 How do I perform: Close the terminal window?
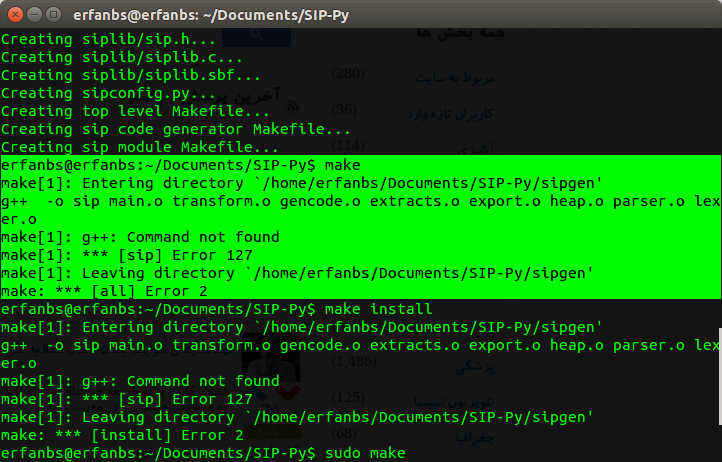click(x=15, y=15)
